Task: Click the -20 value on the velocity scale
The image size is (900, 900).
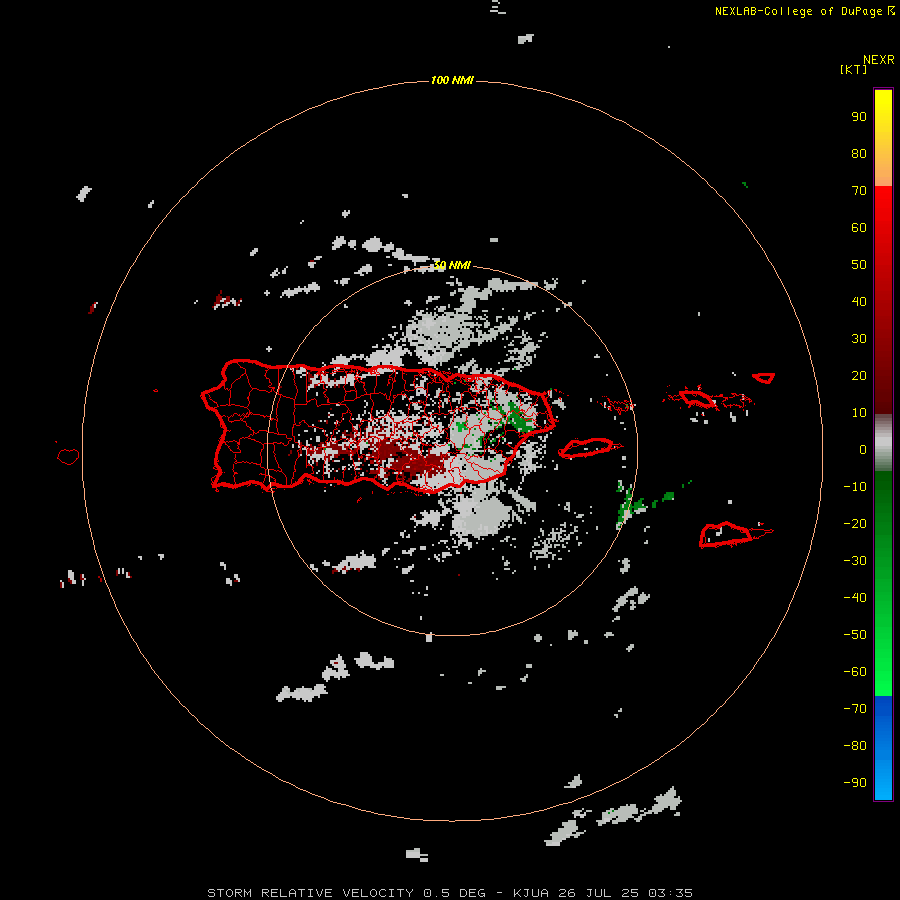Action: point(855,524)
